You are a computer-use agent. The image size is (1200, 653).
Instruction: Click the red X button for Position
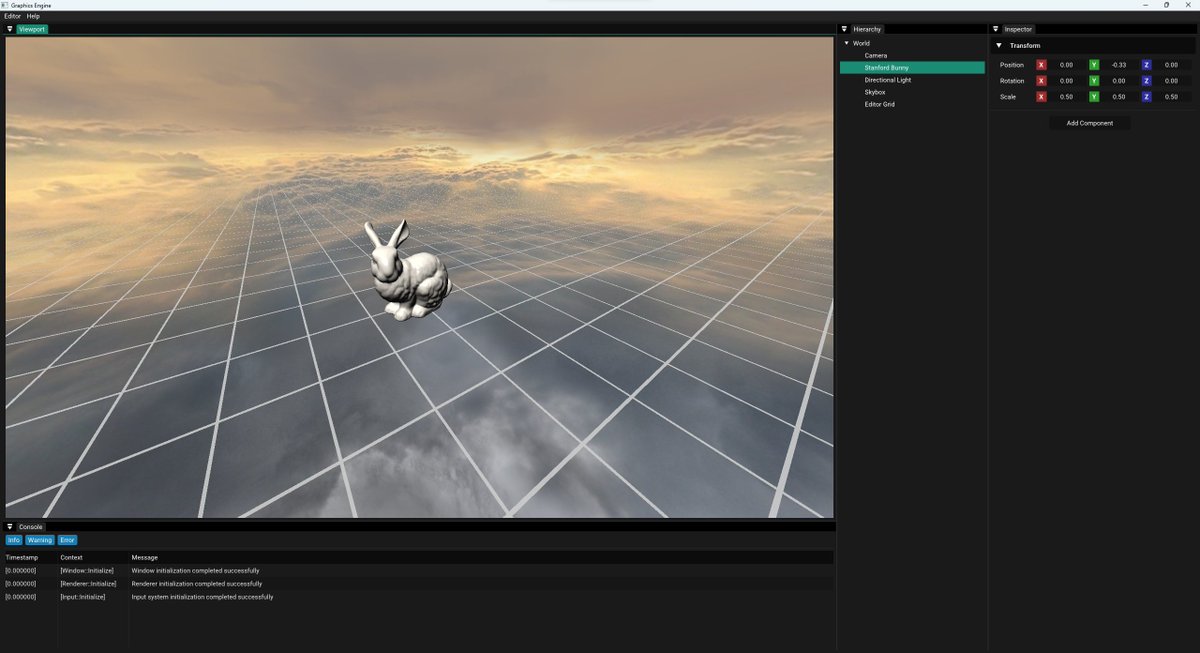1041,65
